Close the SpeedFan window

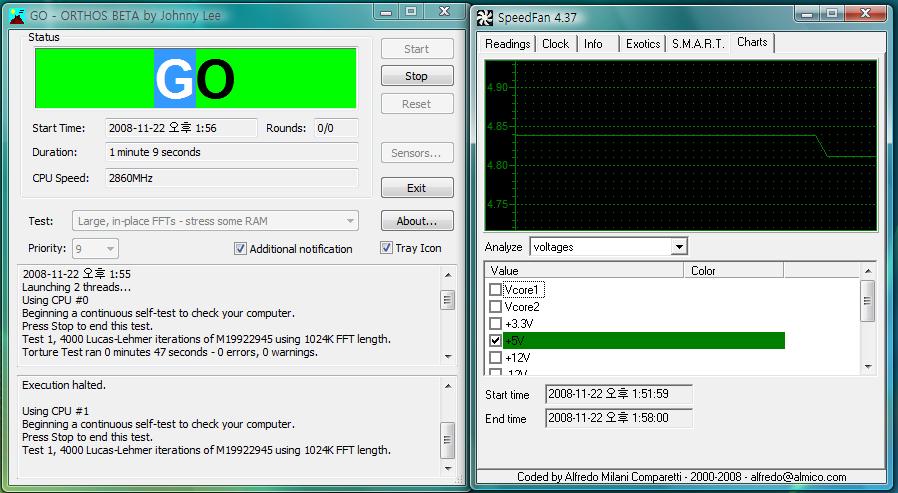click(x=865, y=13)
